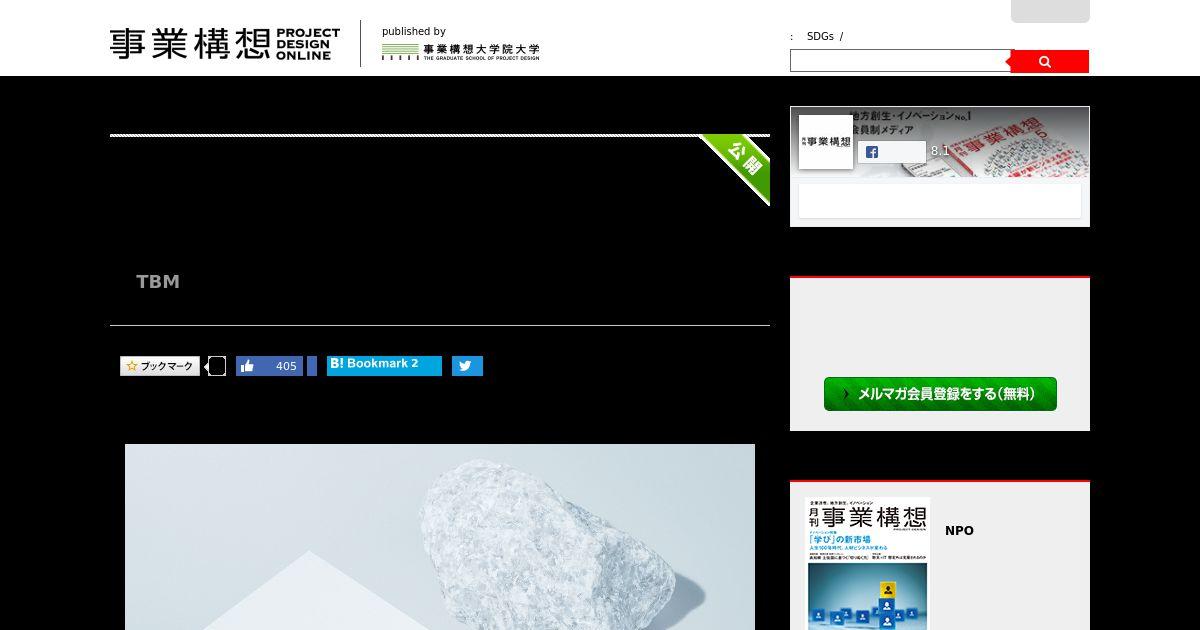Open the SDGs link in the header
The image size is (1200, 630).
coord(820,36)
